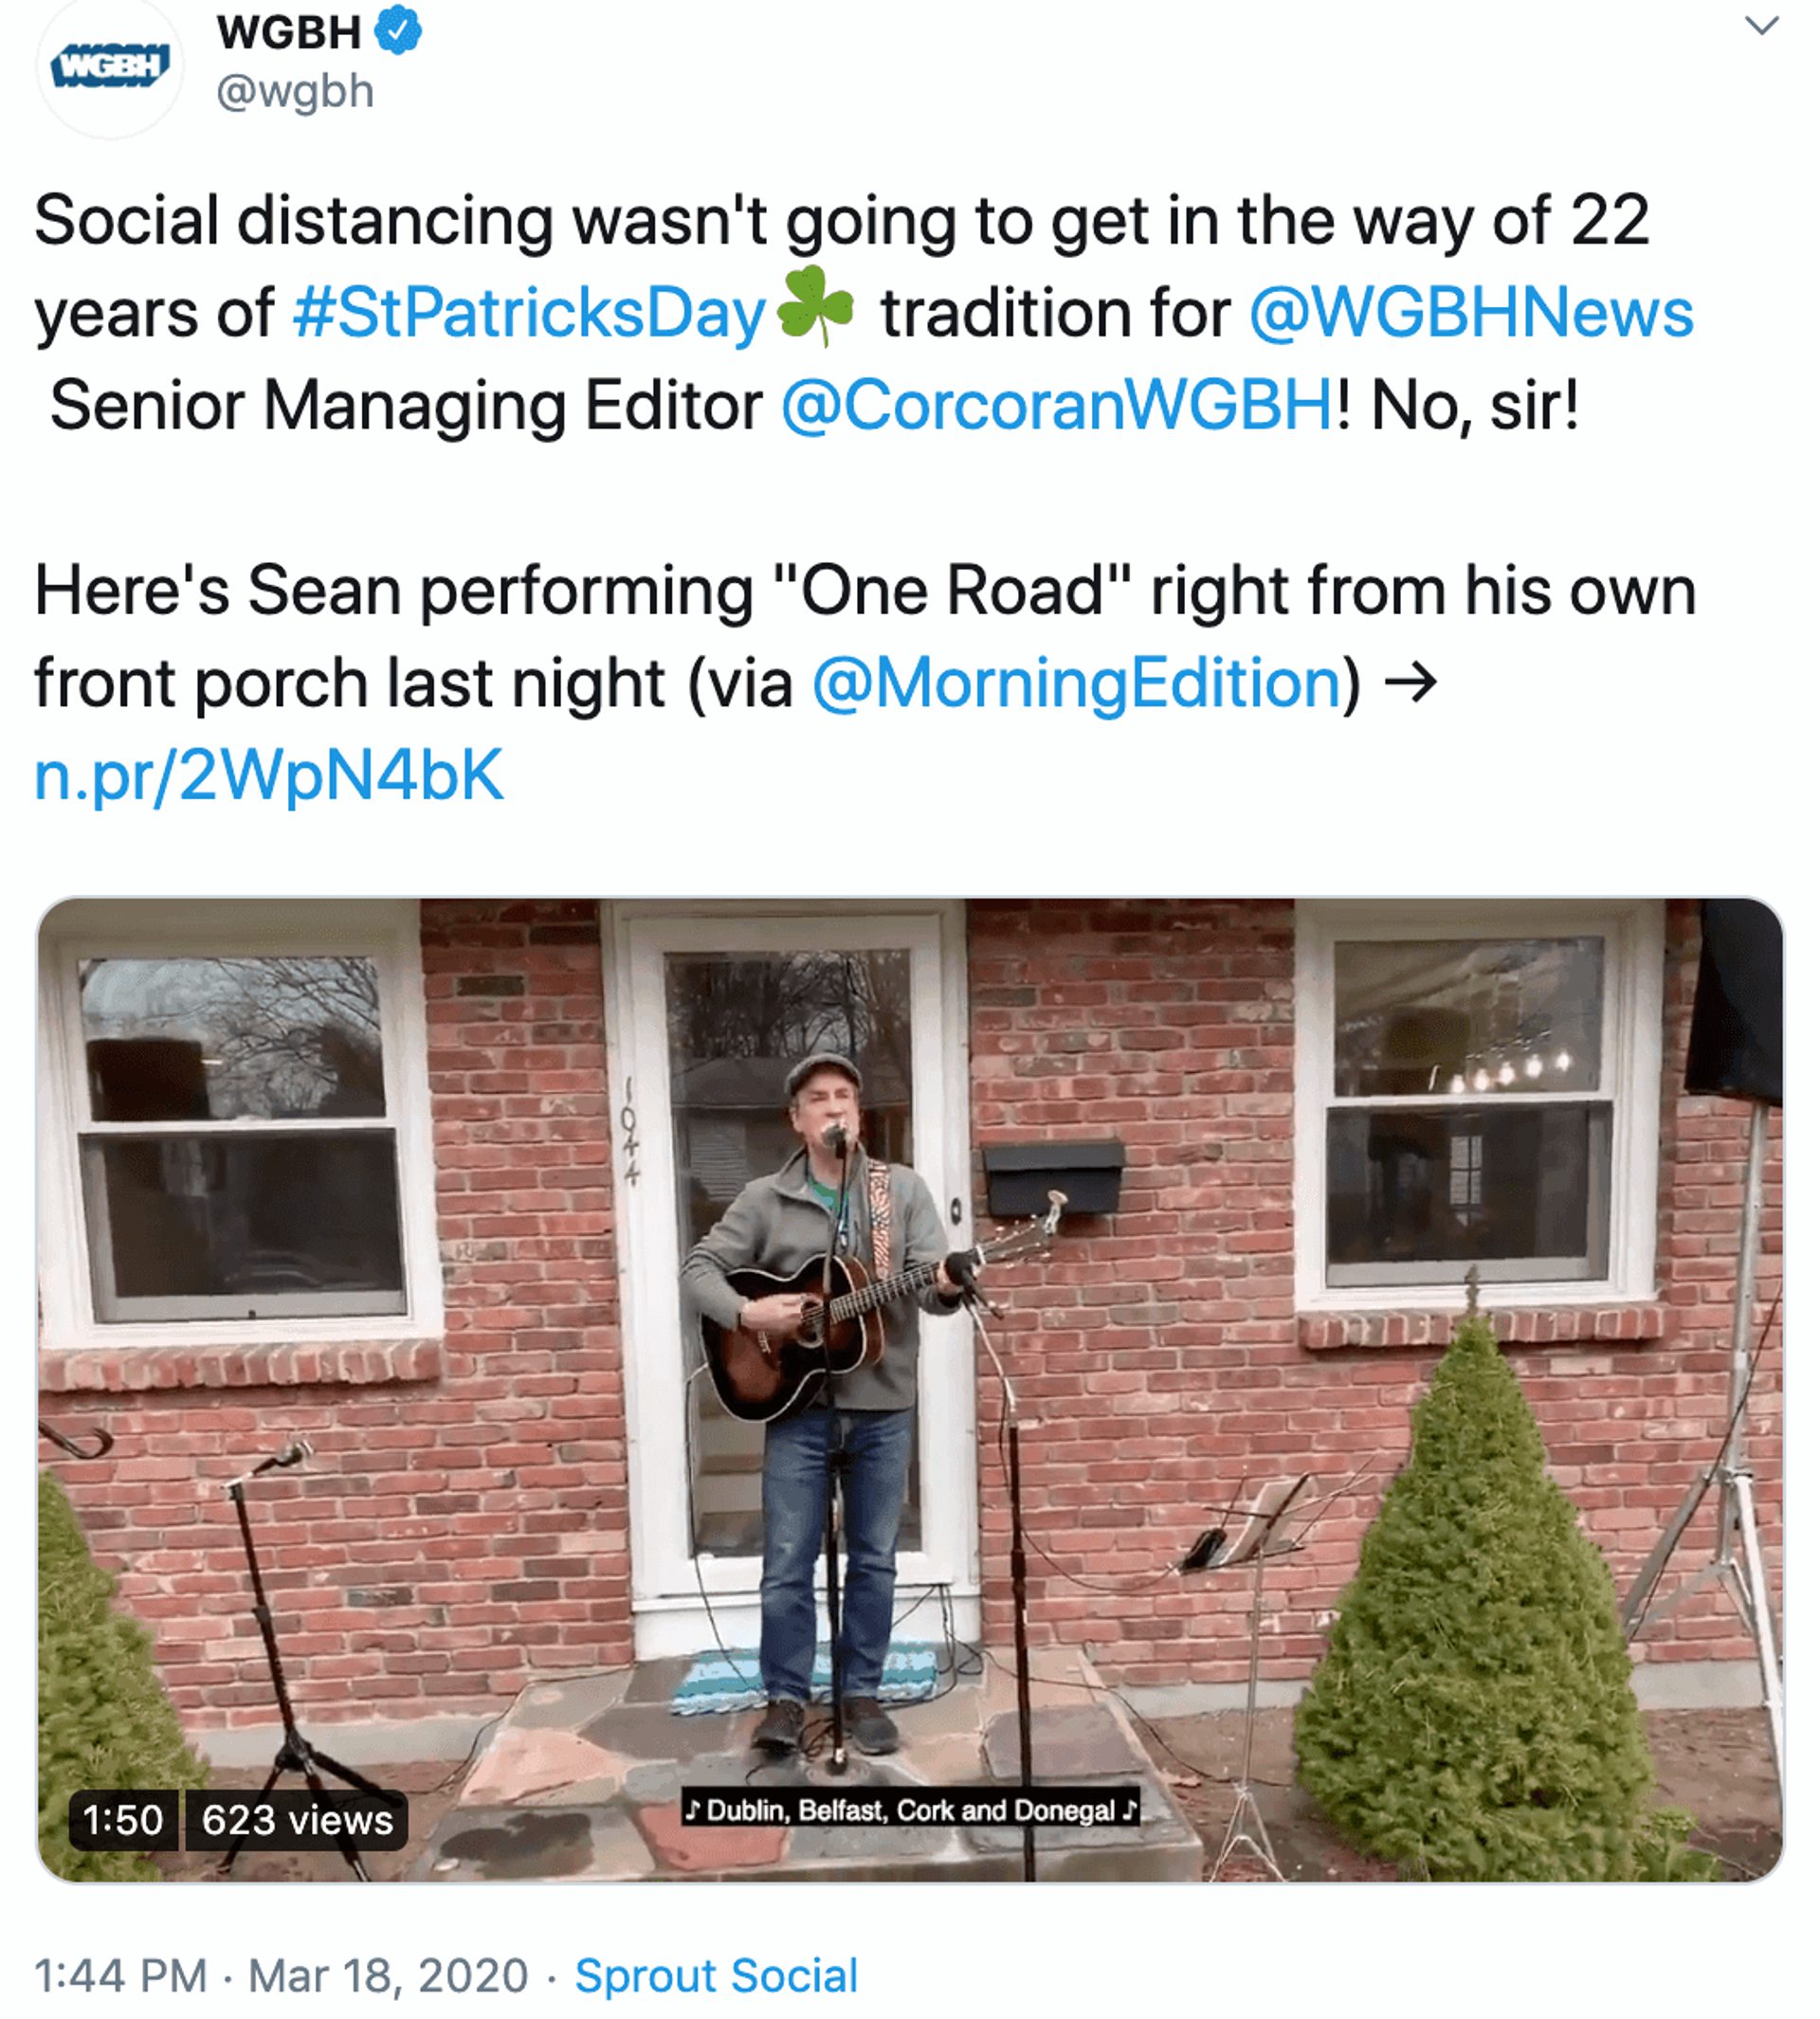Open the WGBH display name profile link

coord(288,32)
